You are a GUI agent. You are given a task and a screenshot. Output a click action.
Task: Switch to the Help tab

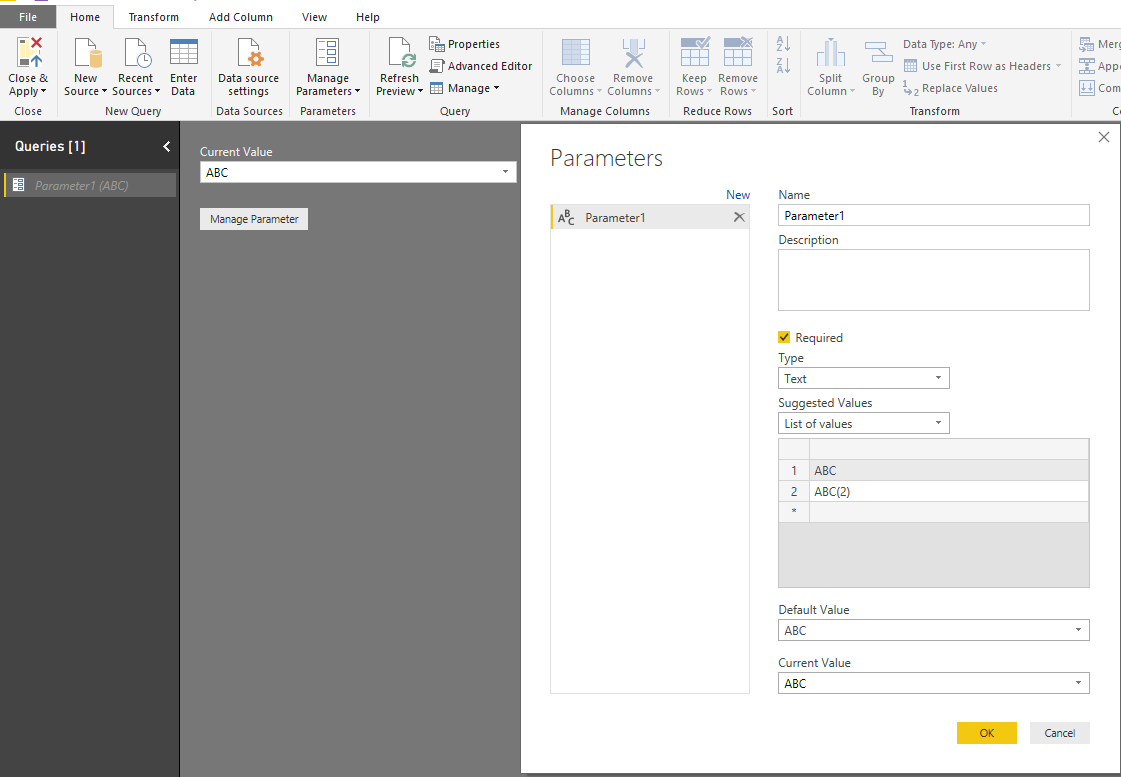click(368, 17)
